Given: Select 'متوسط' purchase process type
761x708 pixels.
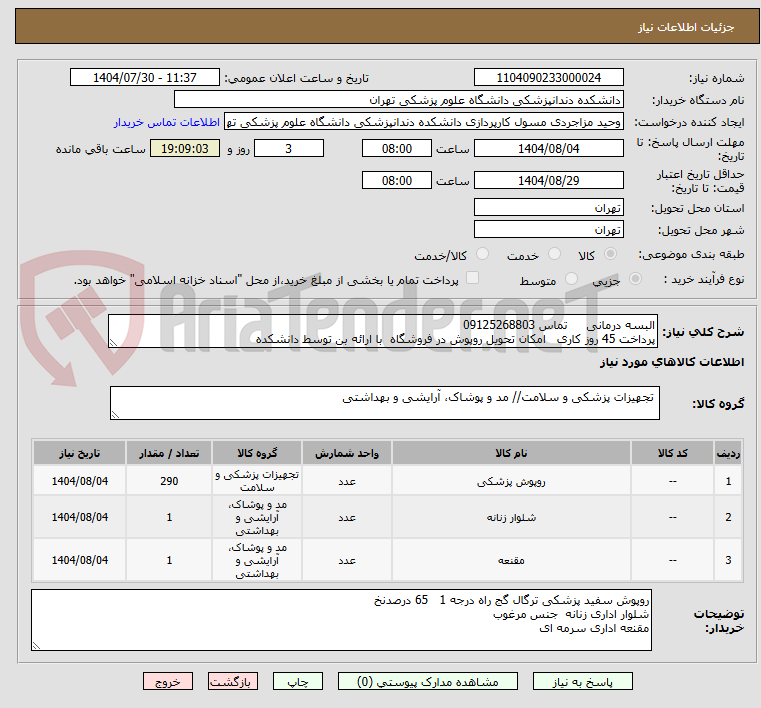Looking at the screenshot, I should 572,280.
